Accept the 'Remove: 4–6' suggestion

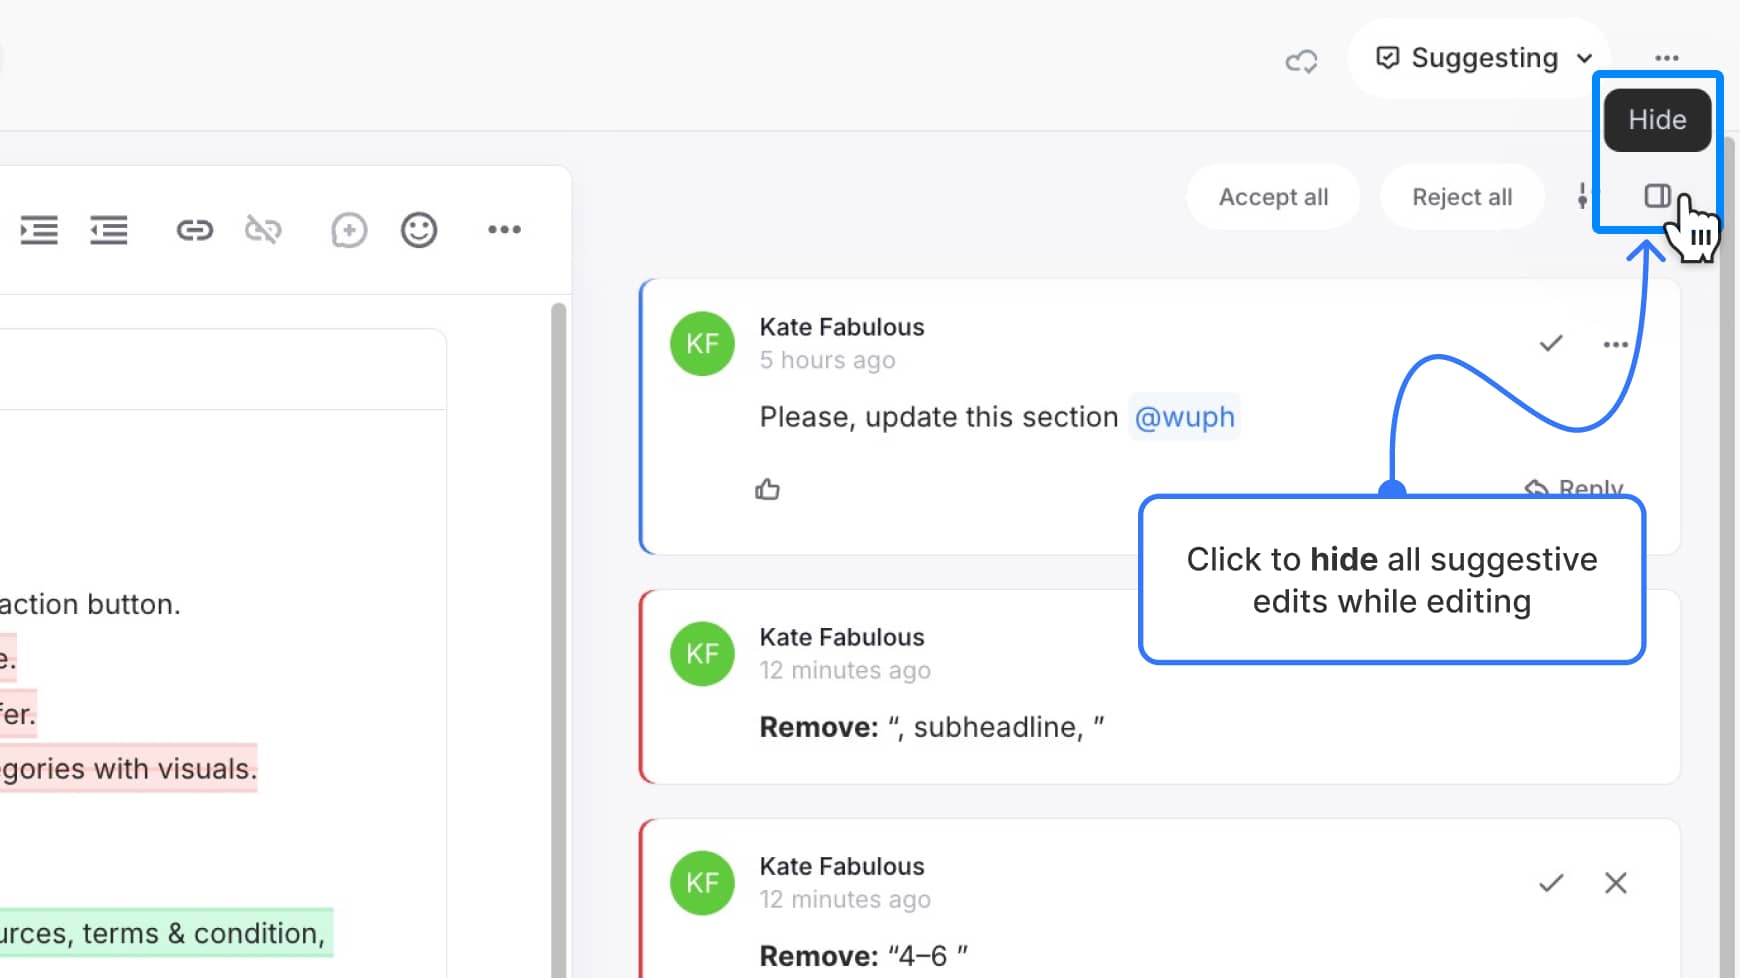click(x=1550, y=883)
